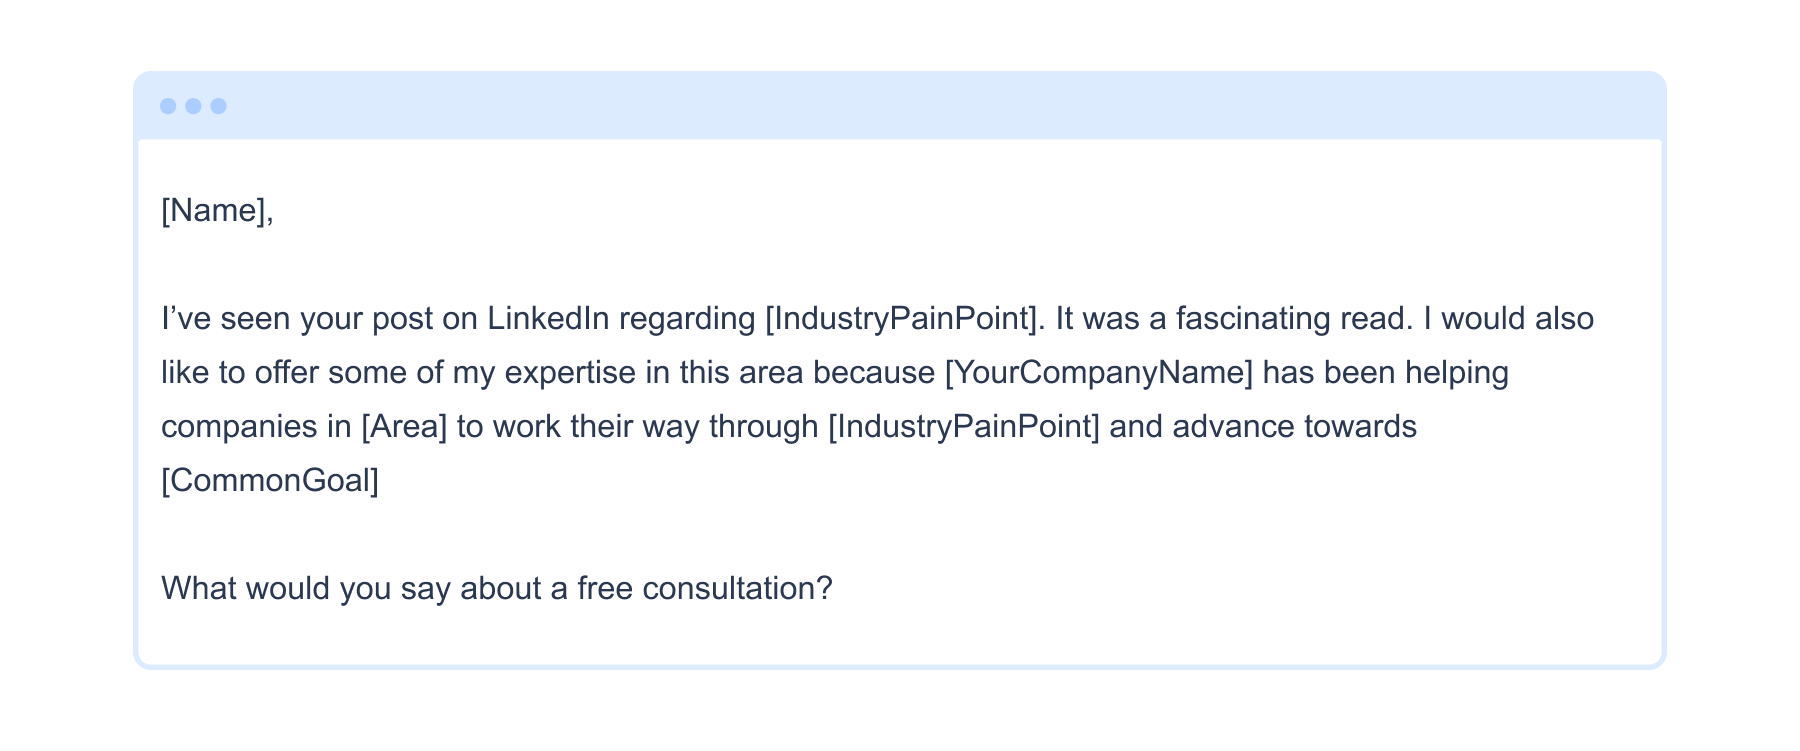Click the third dot in the window header
The height and width of the screenshot is (751, 1800).
click(x=218, y=106)
